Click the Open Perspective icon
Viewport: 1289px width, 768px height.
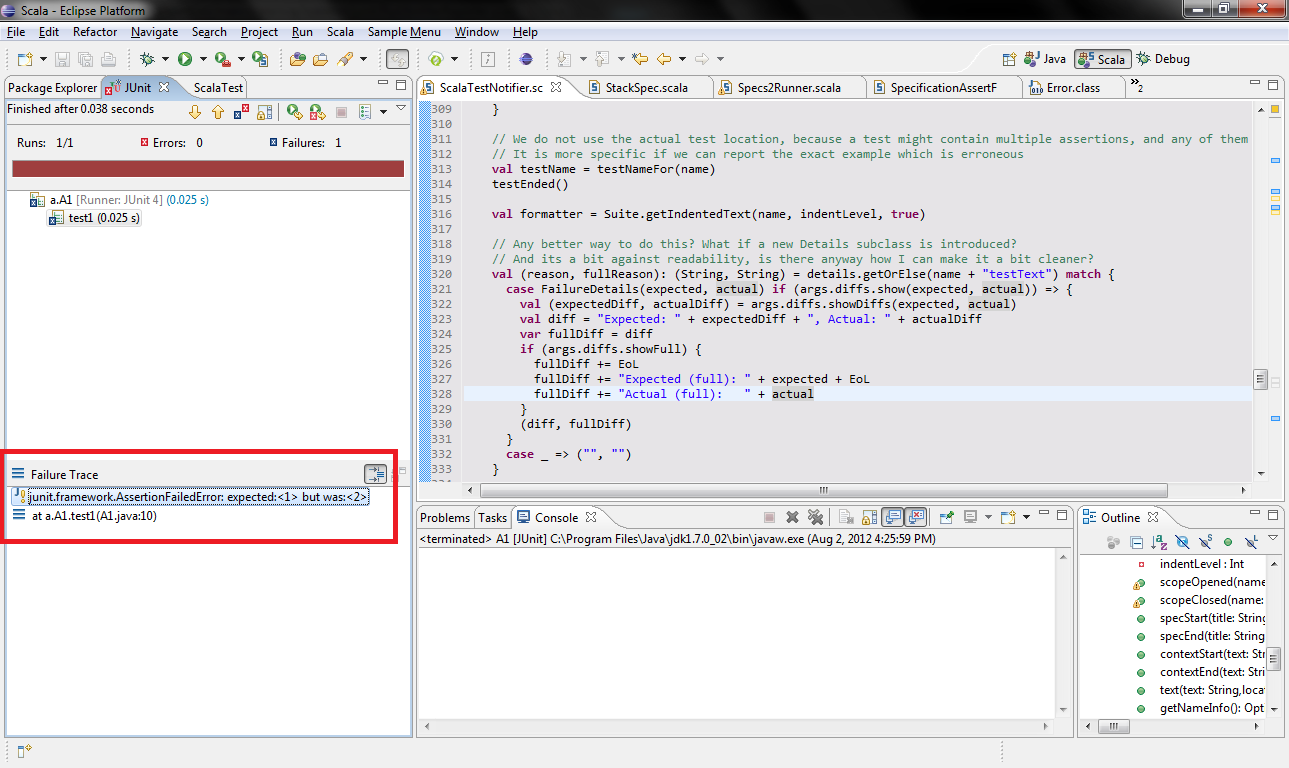1009,59
